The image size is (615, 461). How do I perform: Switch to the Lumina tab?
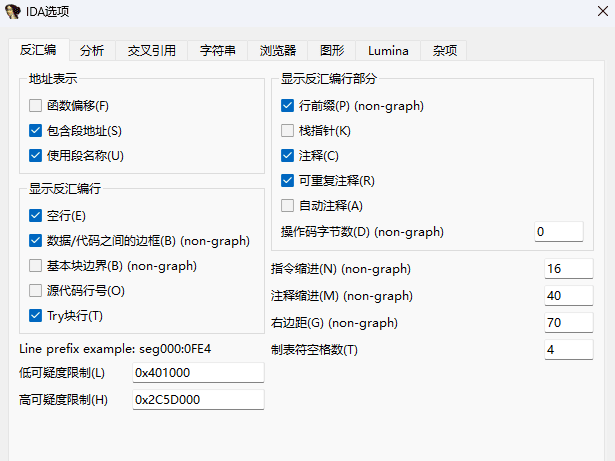387,50
